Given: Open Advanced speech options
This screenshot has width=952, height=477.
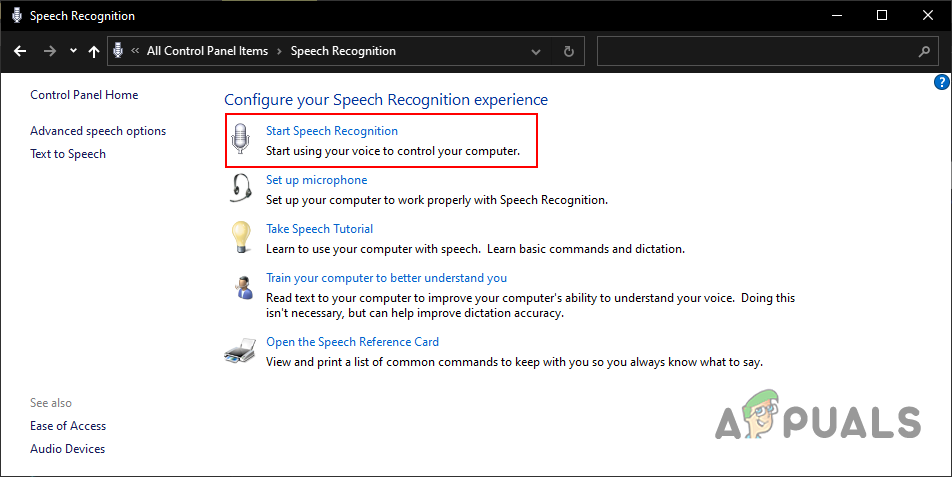Looking at the screenshot, I should pyautogui.click(x=98, y=131).
